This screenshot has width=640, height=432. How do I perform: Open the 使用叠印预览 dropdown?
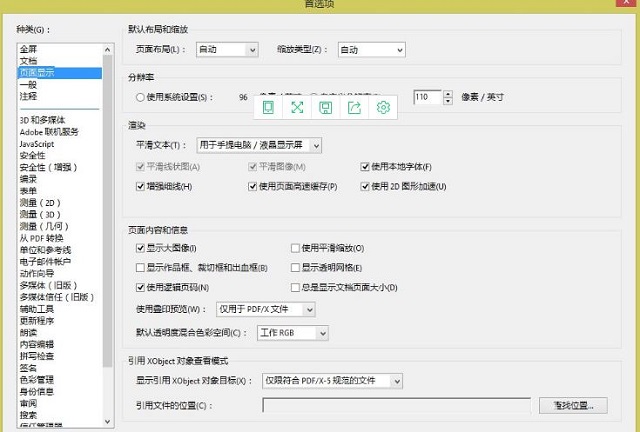pyautogui.click(x=265, y=310)
